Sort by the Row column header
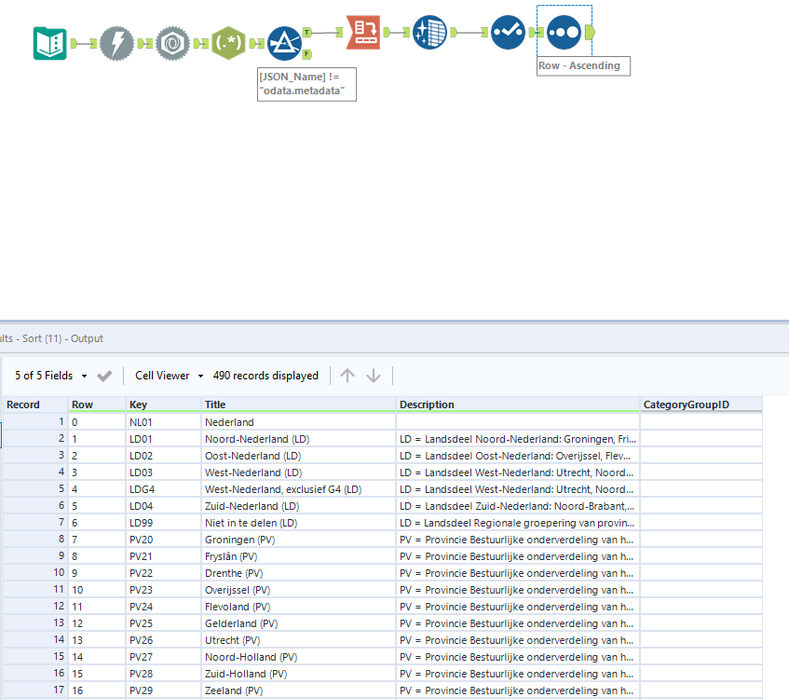Viewport: 789px width, 700px height. (x=97, y=405)
